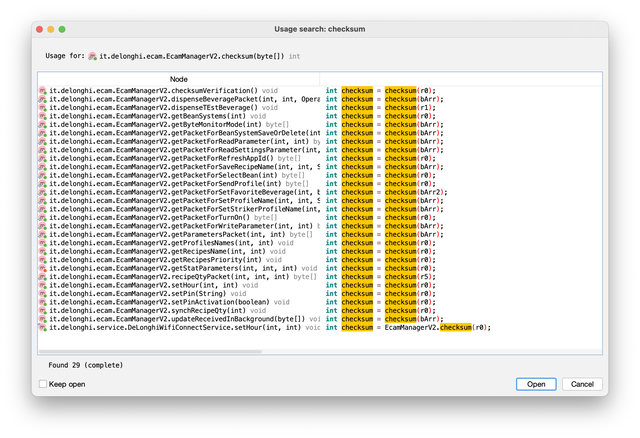The width and height of the screenshot is (640, 438).
Task: Click the method icon beside getPacketForBeanSystemSaveOrDelete row
Action: pos(43,133)
